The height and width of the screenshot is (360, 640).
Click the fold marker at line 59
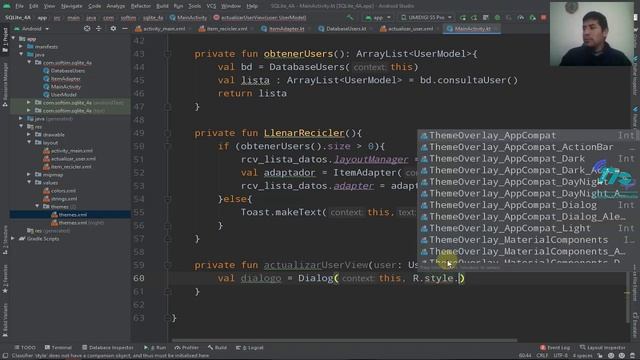click(x=167, y=265)
